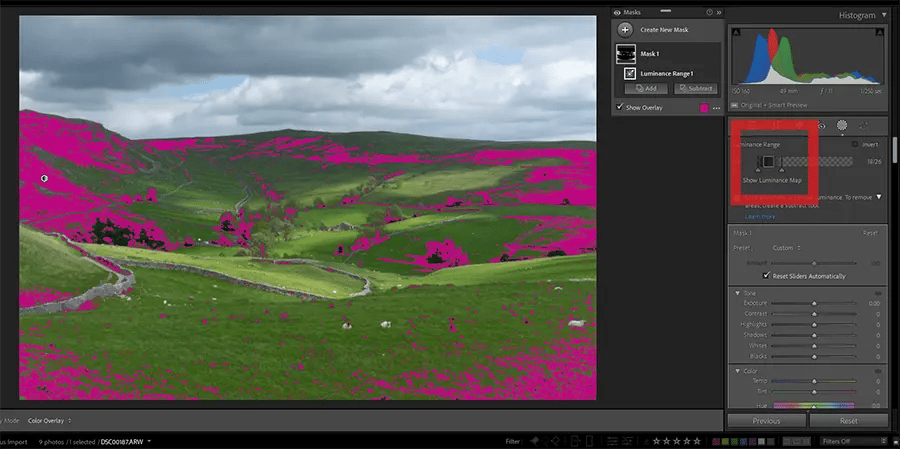Click the Exposure slider handle
The width and height of the screenshot is (900, 449).
tap(814, 304)
